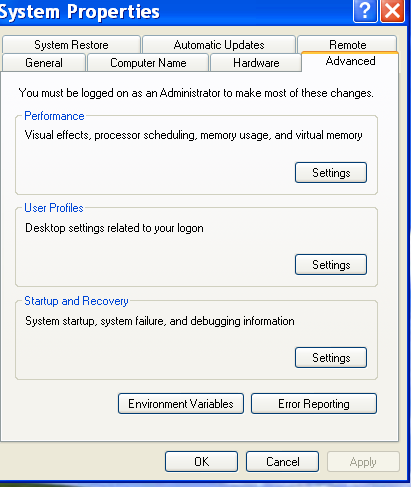
Task: Click the grayed-out Apply button
Action: tap(363, 462)
